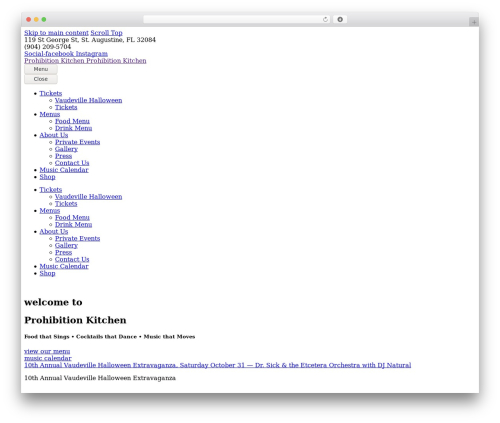Screen dimensions: 500x423
Task: Open Private Events in first navigation list
Action: 77,142
